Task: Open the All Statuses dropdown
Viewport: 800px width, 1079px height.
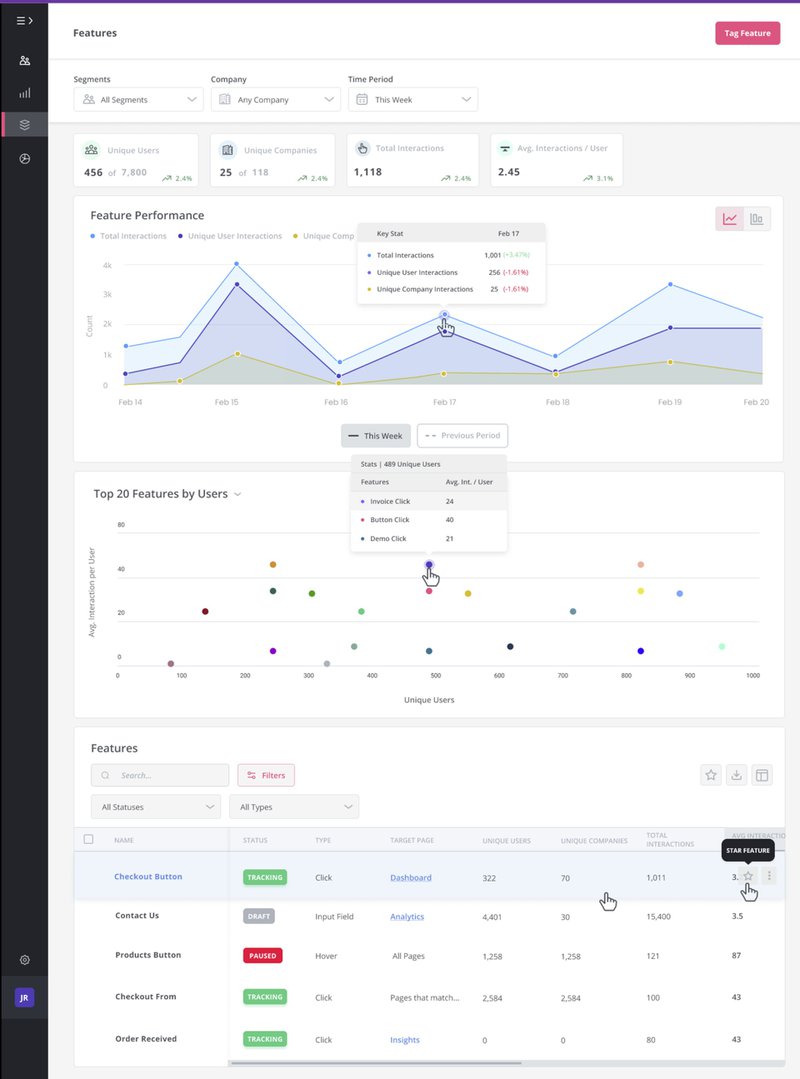Action: (x=155, y=806)
